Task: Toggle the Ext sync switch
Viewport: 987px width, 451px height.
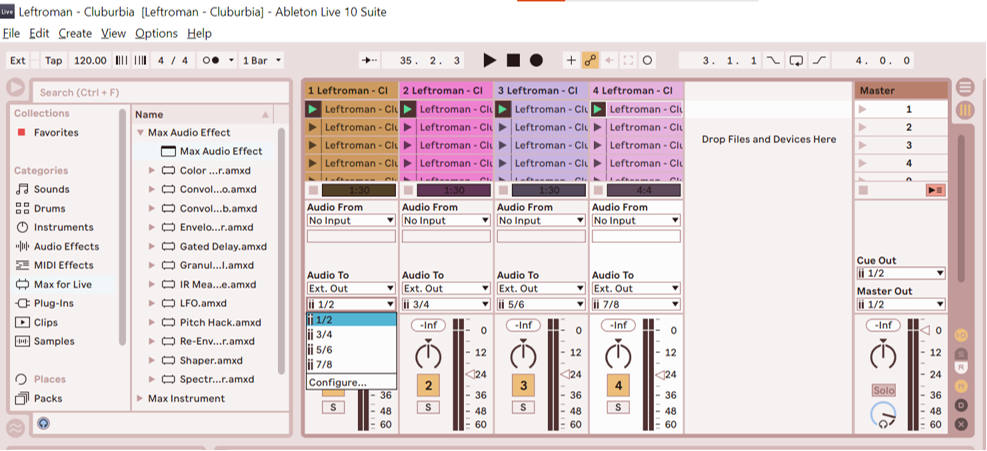Action: coord(18,60)
